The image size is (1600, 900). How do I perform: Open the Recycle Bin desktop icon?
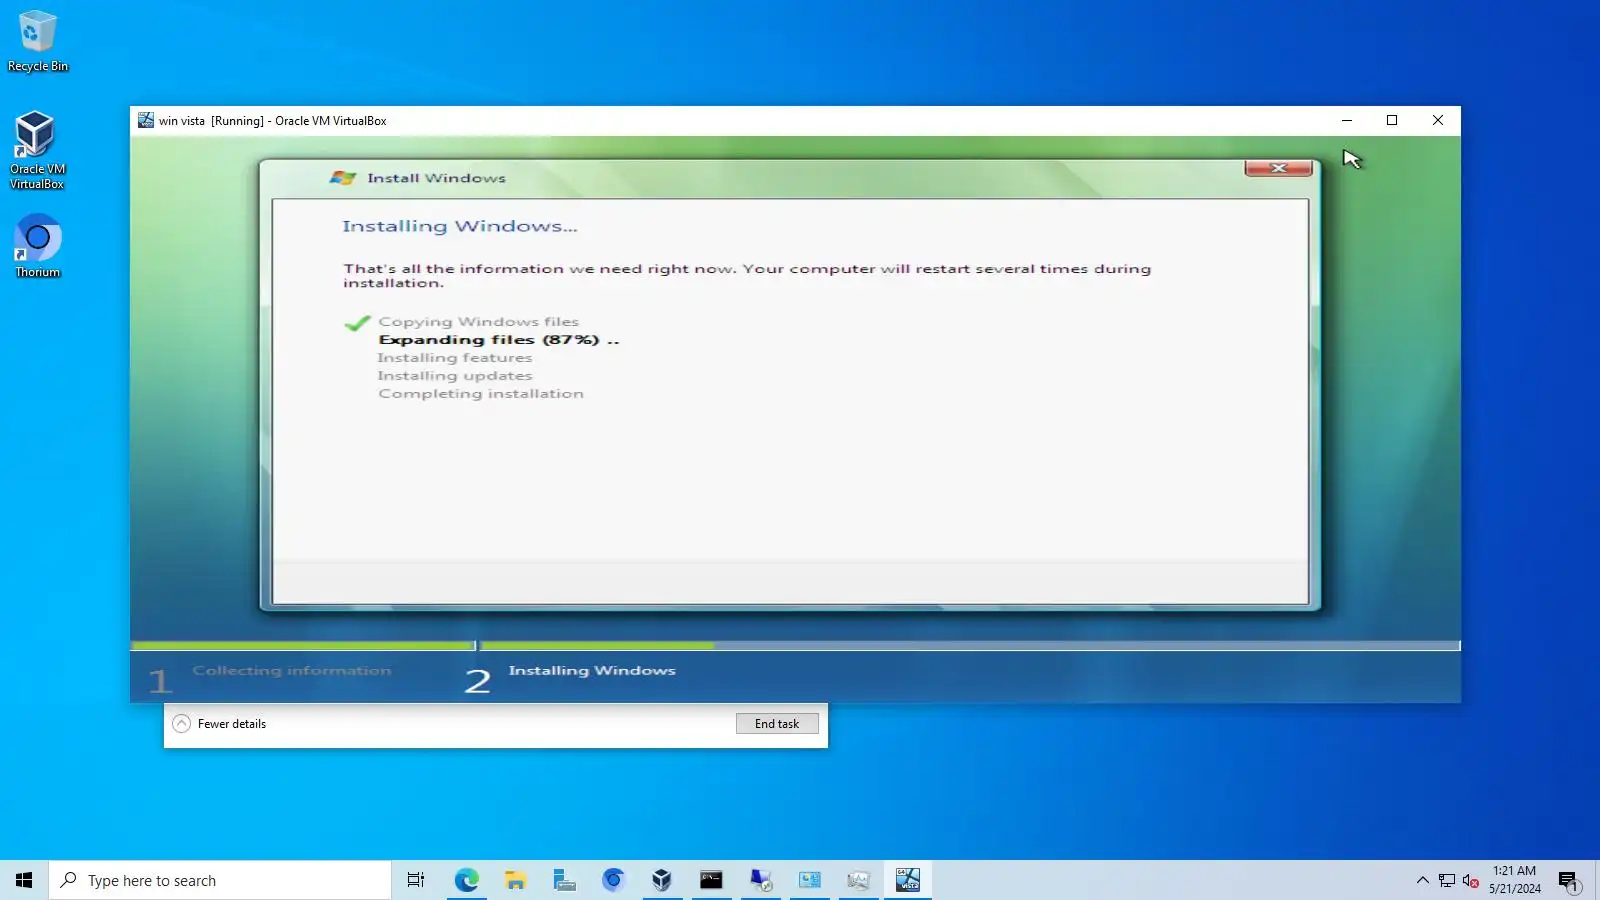(x=38, y=41)
